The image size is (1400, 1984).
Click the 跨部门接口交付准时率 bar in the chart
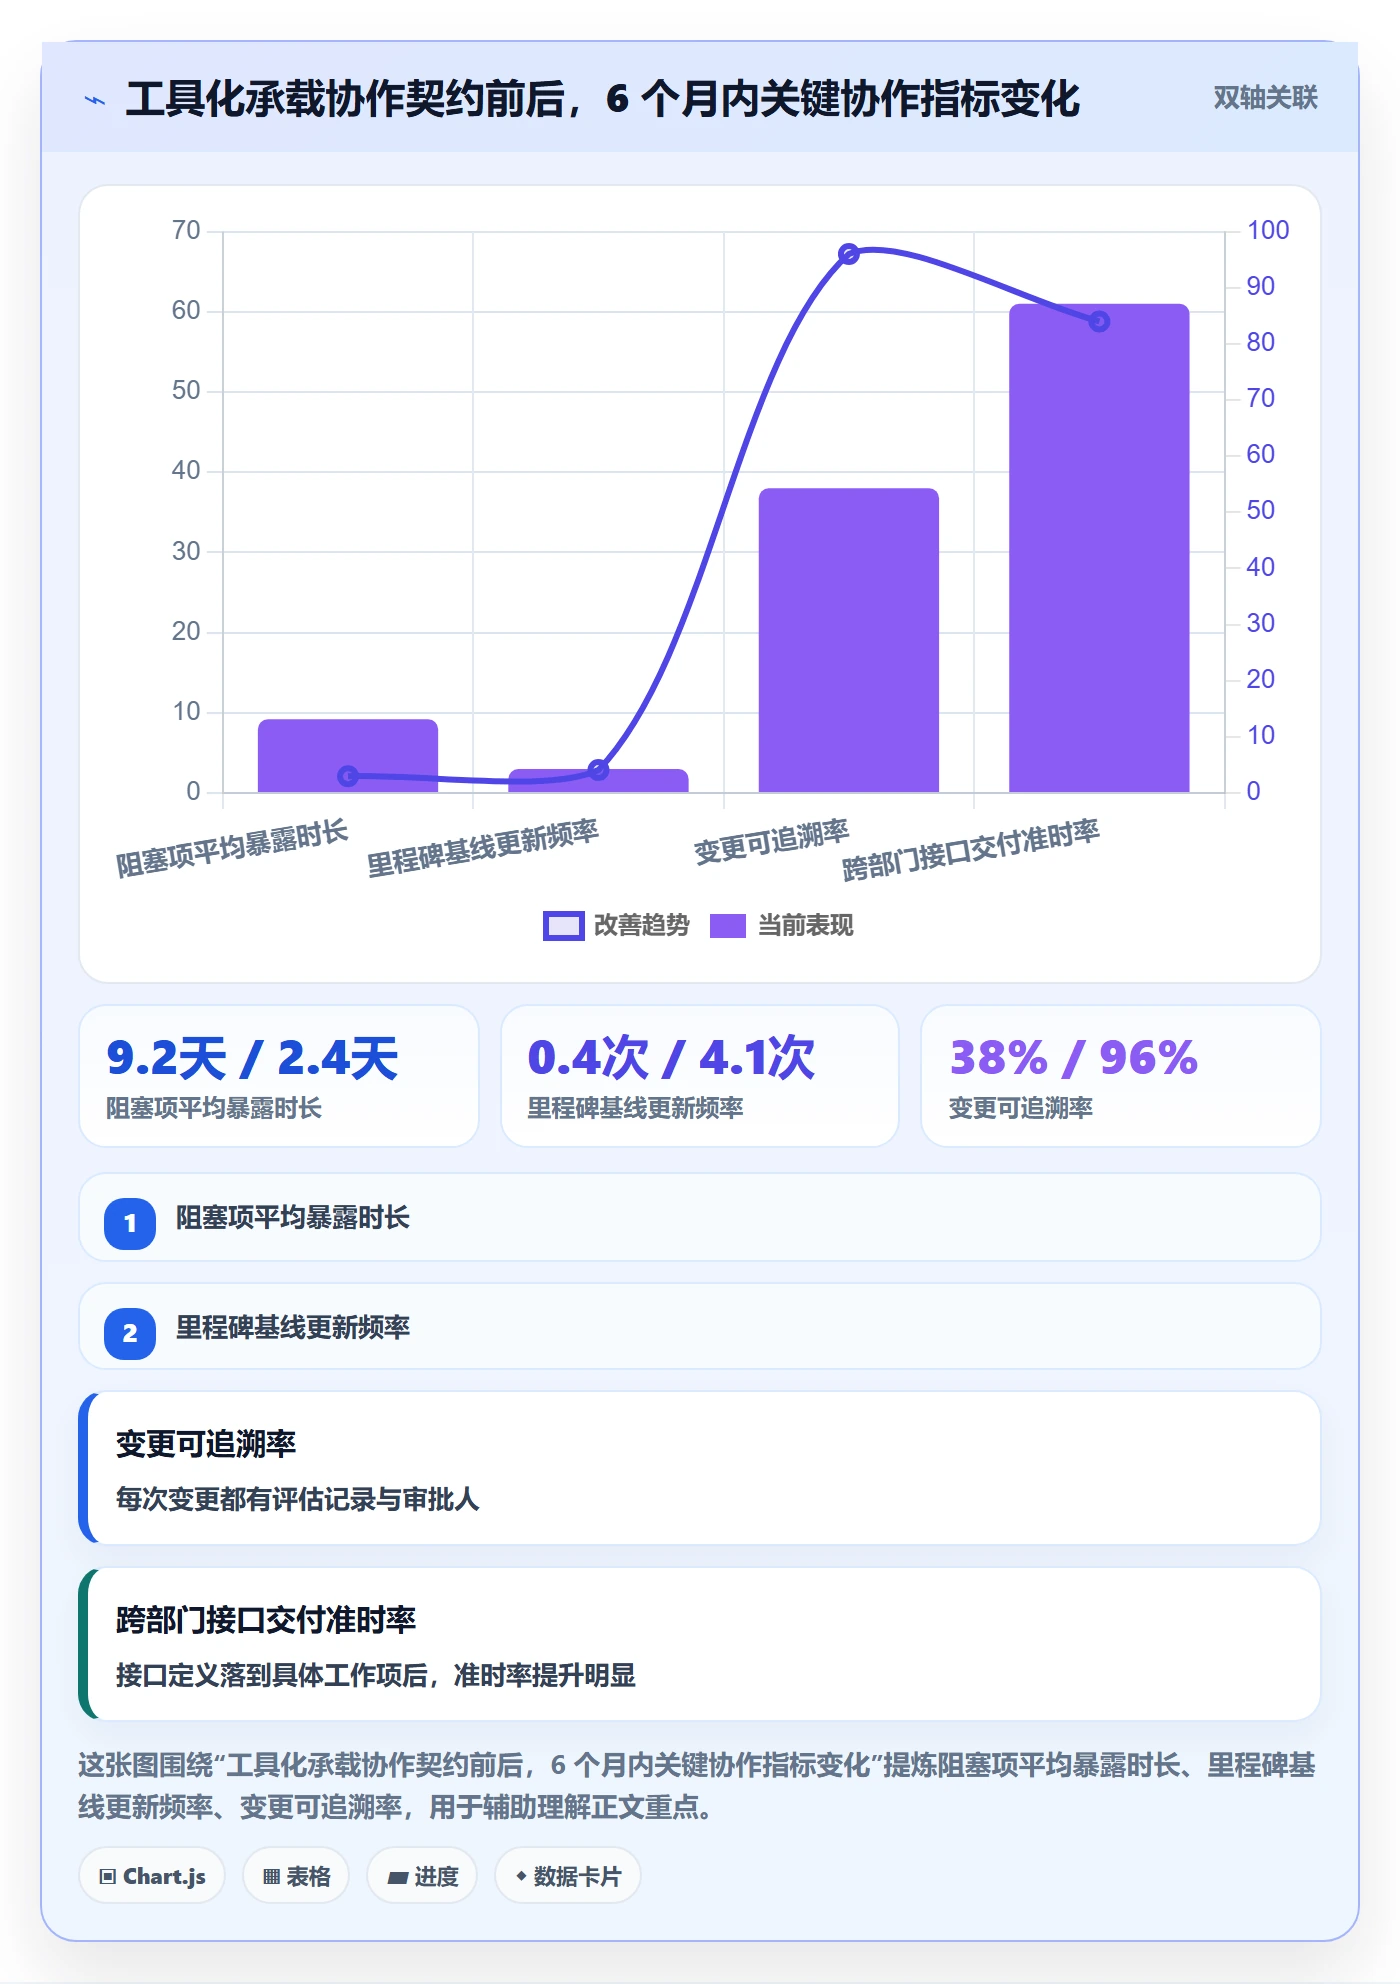tap(1099, 548)
